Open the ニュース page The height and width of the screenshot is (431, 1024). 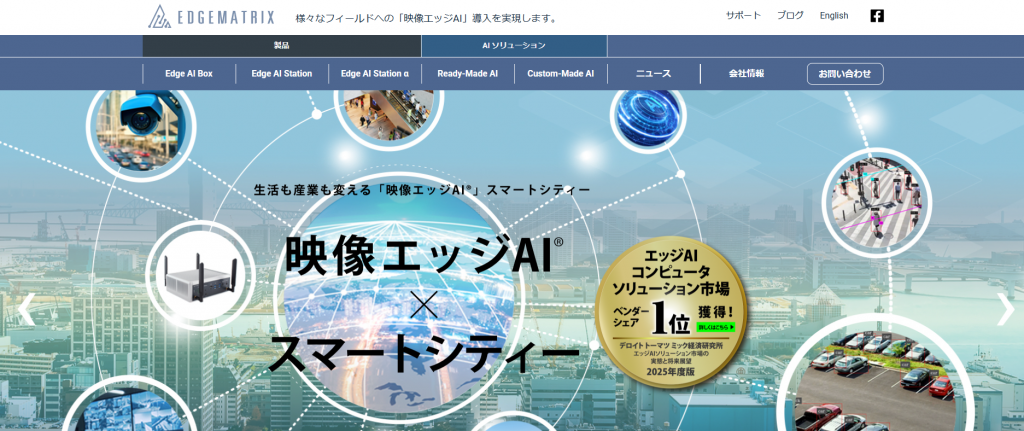(653, 74)
